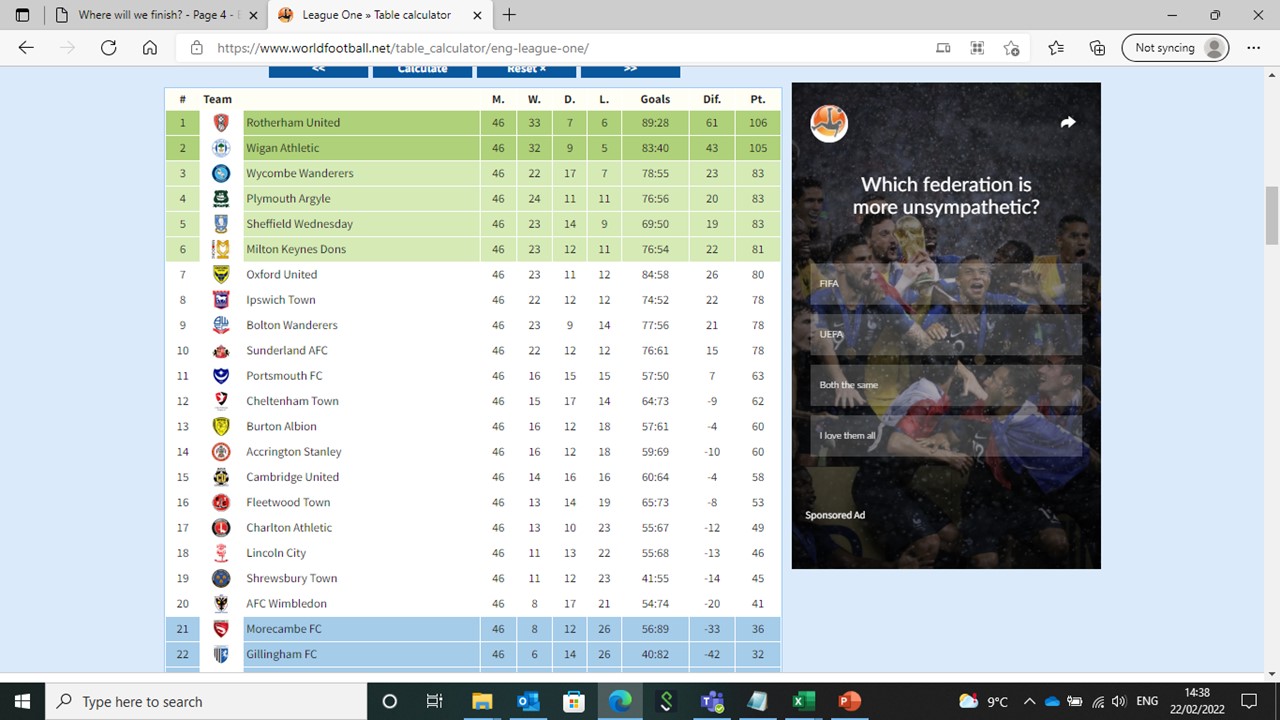The height and width of the screenshot is (720, 1280).
Task: Click the Not syncing profile button
Action: pyautogui.click(x=1175, y=48)
